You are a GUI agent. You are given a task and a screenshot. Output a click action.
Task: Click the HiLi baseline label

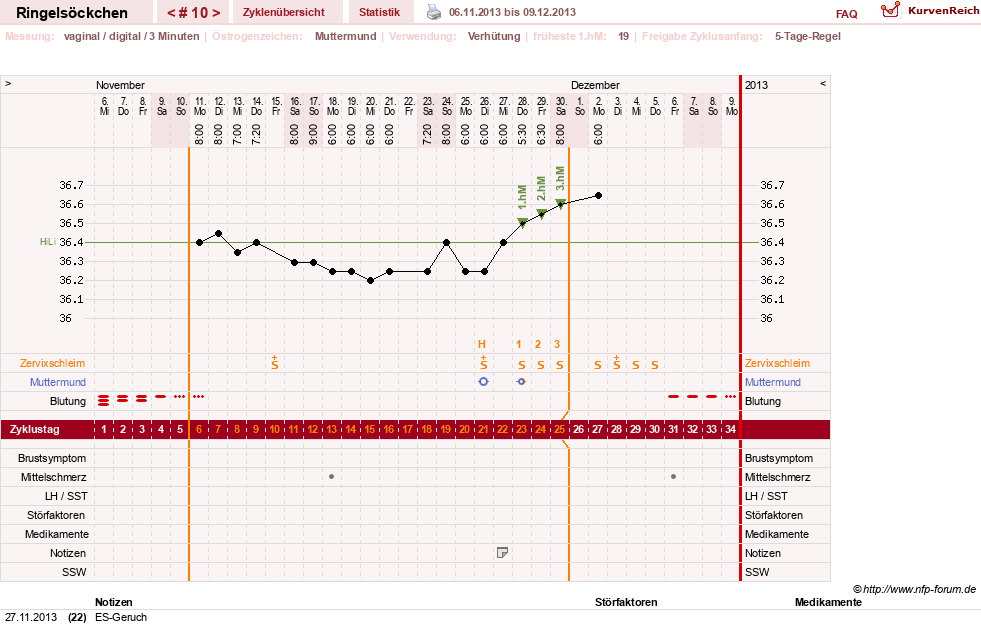click(x=48, y=242)
